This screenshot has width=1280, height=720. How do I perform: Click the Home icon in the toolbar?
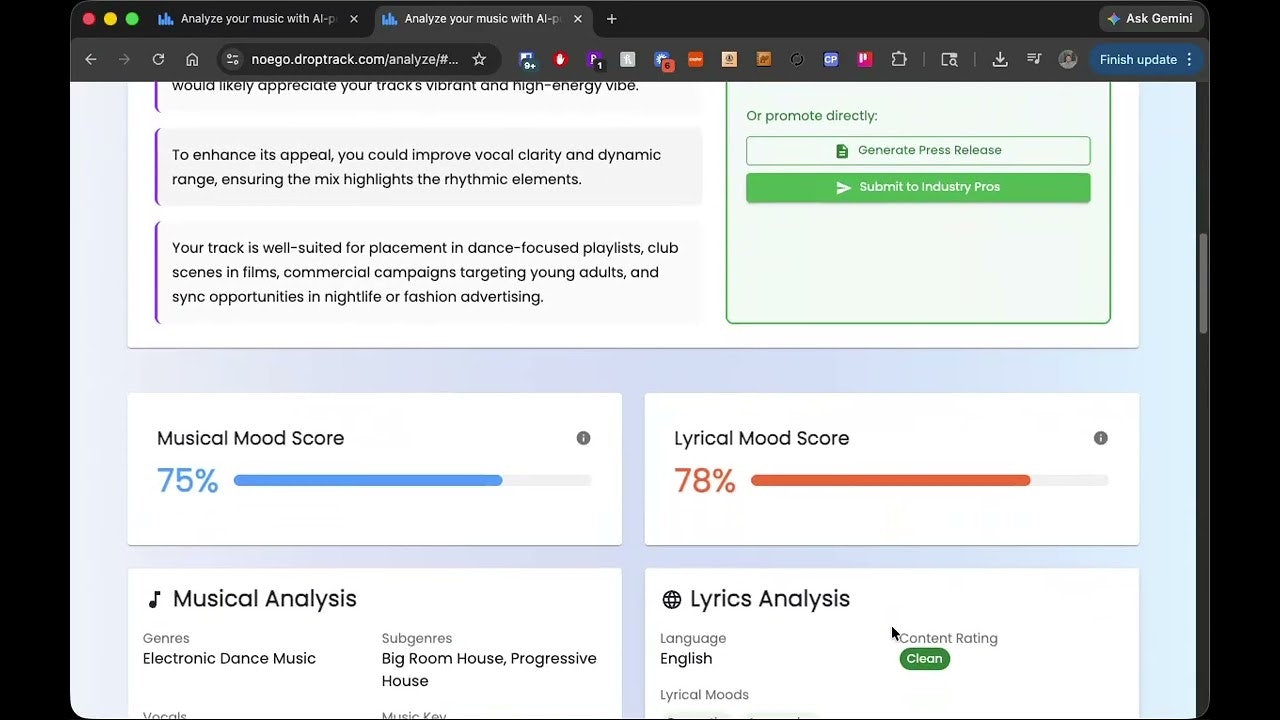pos(192,59)
